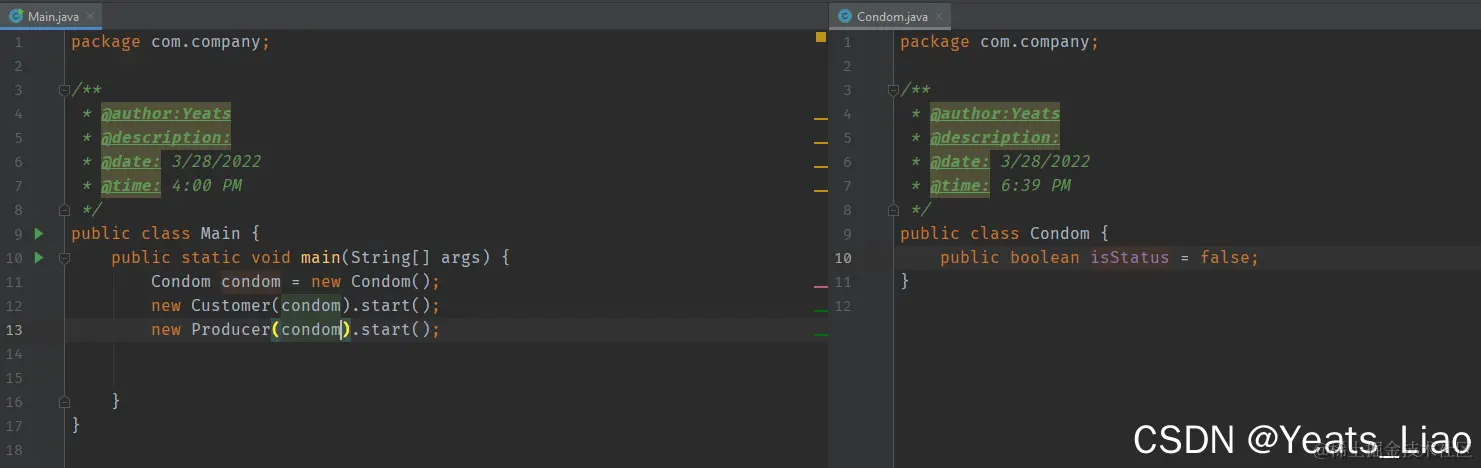Place cursor on 'package com.company;' in Main.java
1481x468 pixels.
(170, 41)
